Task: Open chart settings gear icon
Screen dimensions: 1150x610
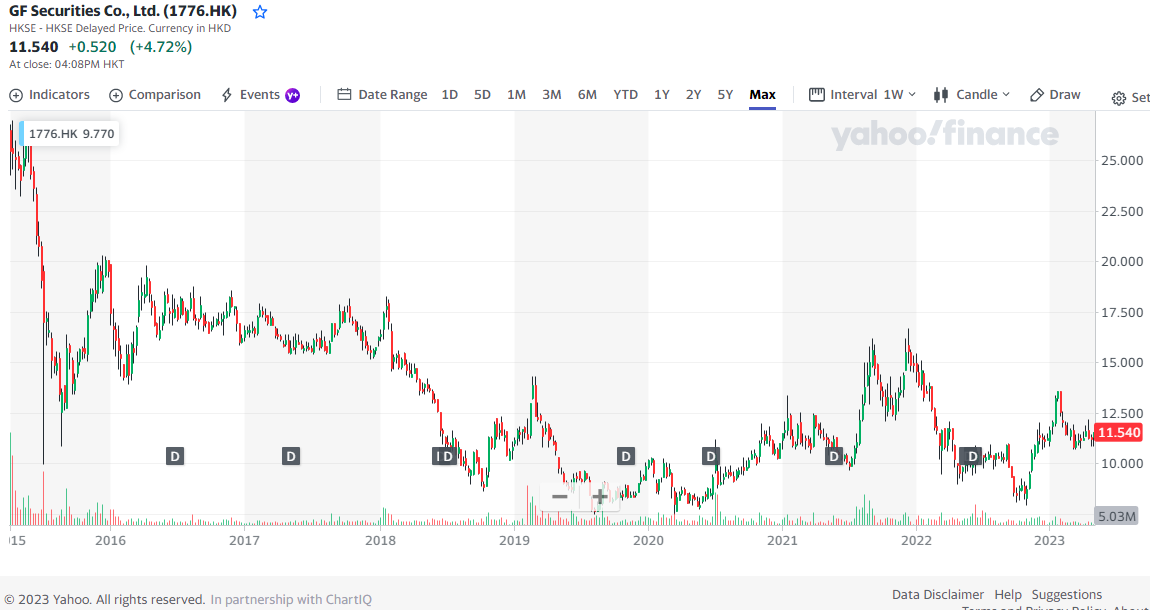Action: click(1118, 98)
